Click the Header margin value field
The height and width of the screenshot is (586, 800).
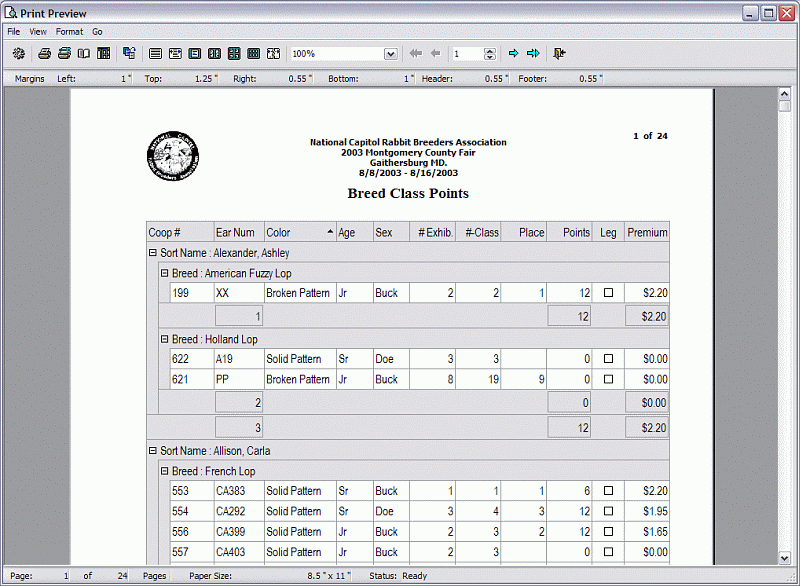point(482,79)
